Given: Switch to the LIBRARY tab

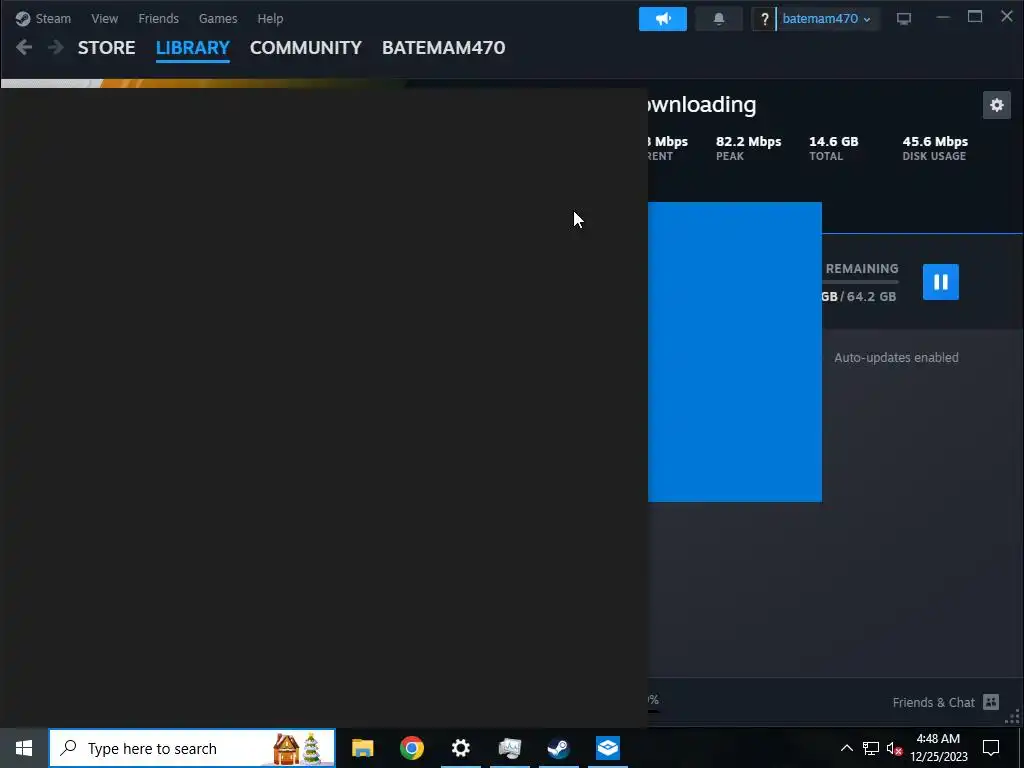Looking at the screenshot, I should (x=193, y=48).
